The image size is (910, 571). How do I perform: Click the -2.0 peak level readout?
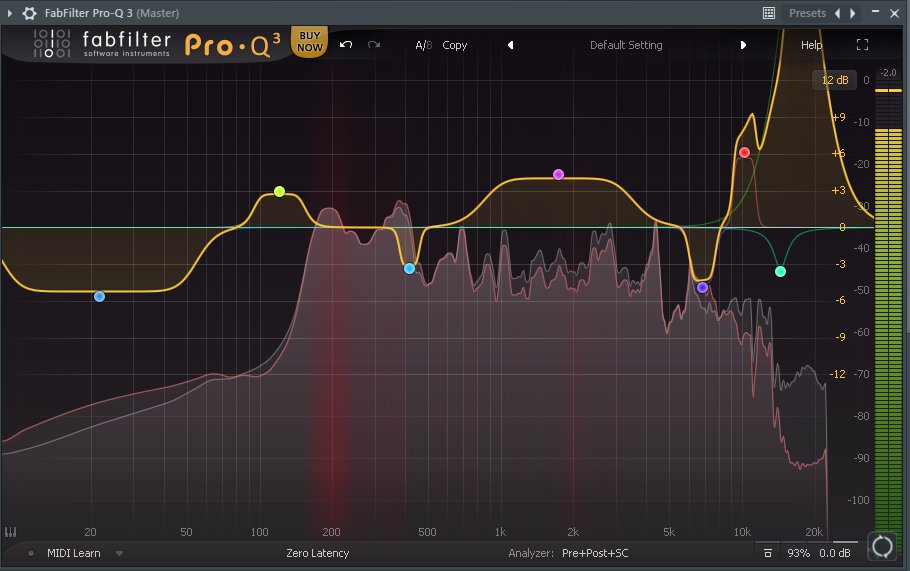pyautogui.click(x=888, y=73)
